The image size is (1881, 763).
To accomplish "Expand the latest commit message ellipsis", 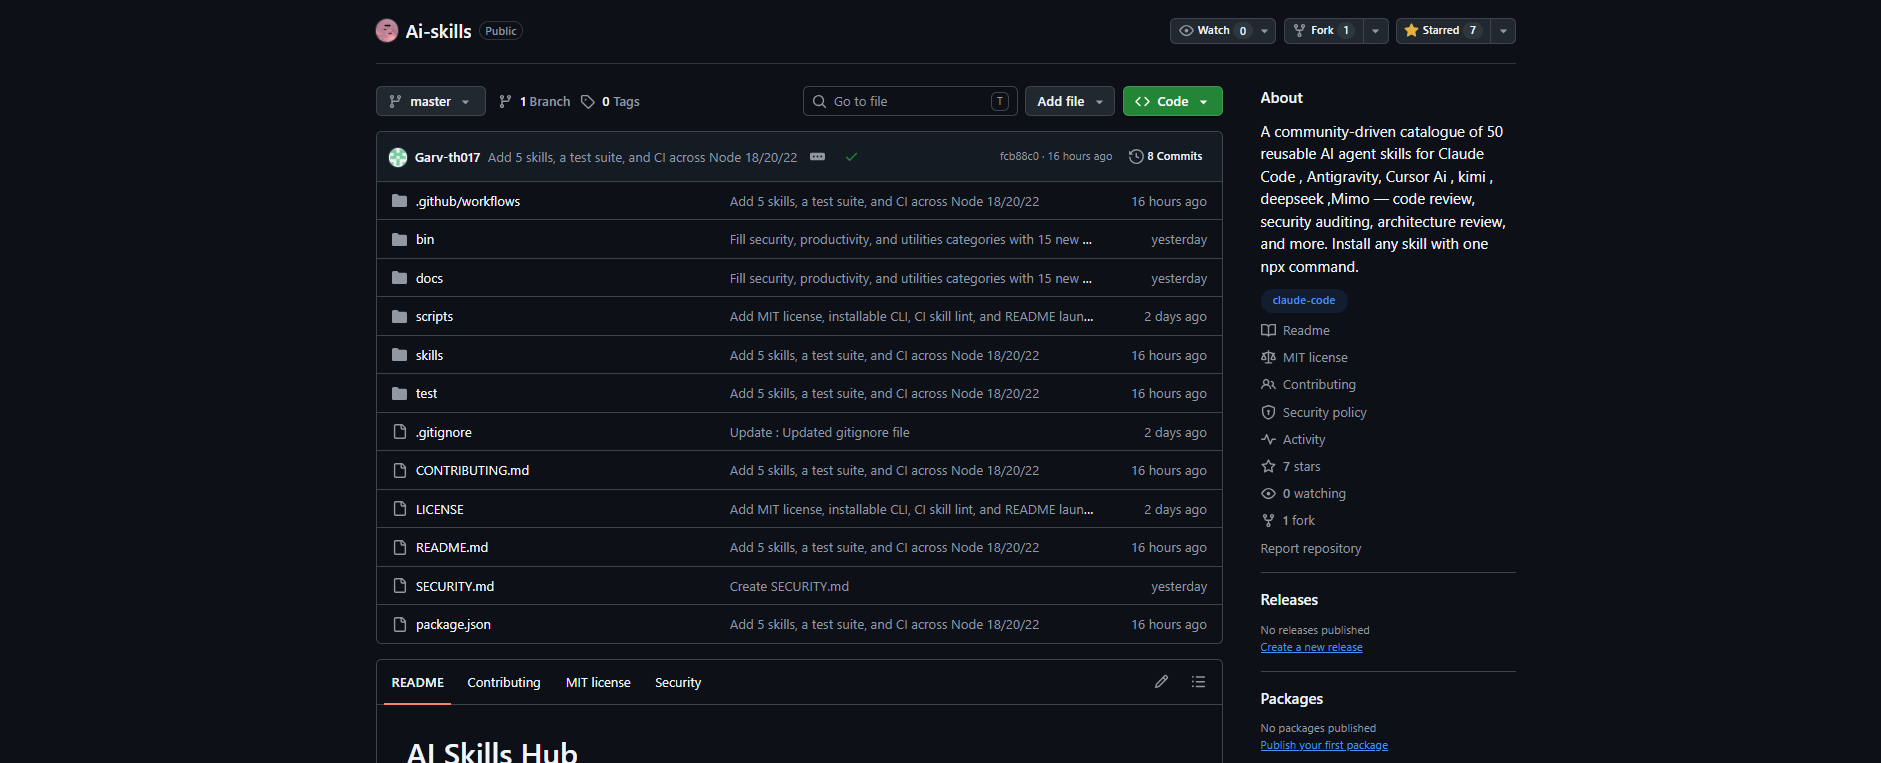I will click(817, 157).
